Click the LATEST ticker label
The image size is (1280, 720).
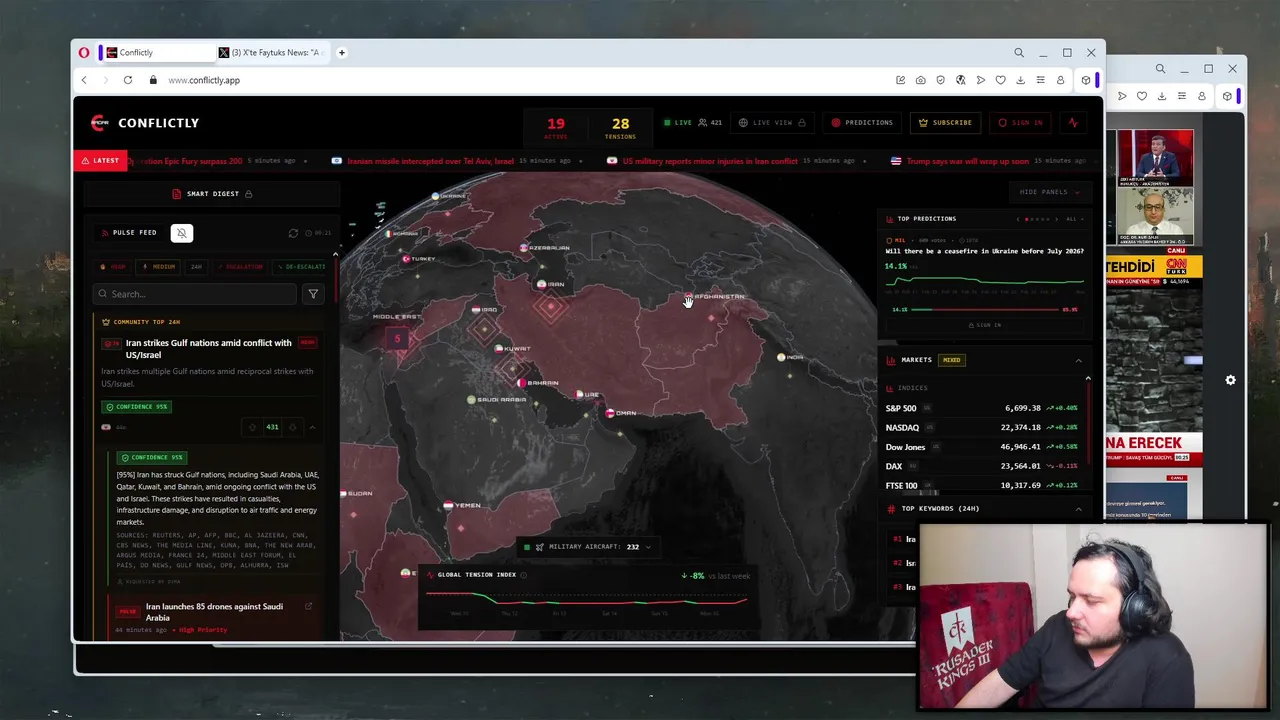[100, 160]
